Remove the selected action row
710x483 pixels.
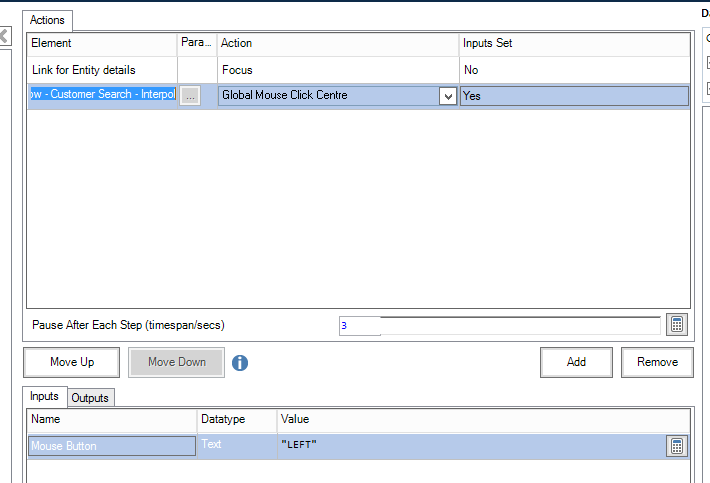tap(657, 362)
